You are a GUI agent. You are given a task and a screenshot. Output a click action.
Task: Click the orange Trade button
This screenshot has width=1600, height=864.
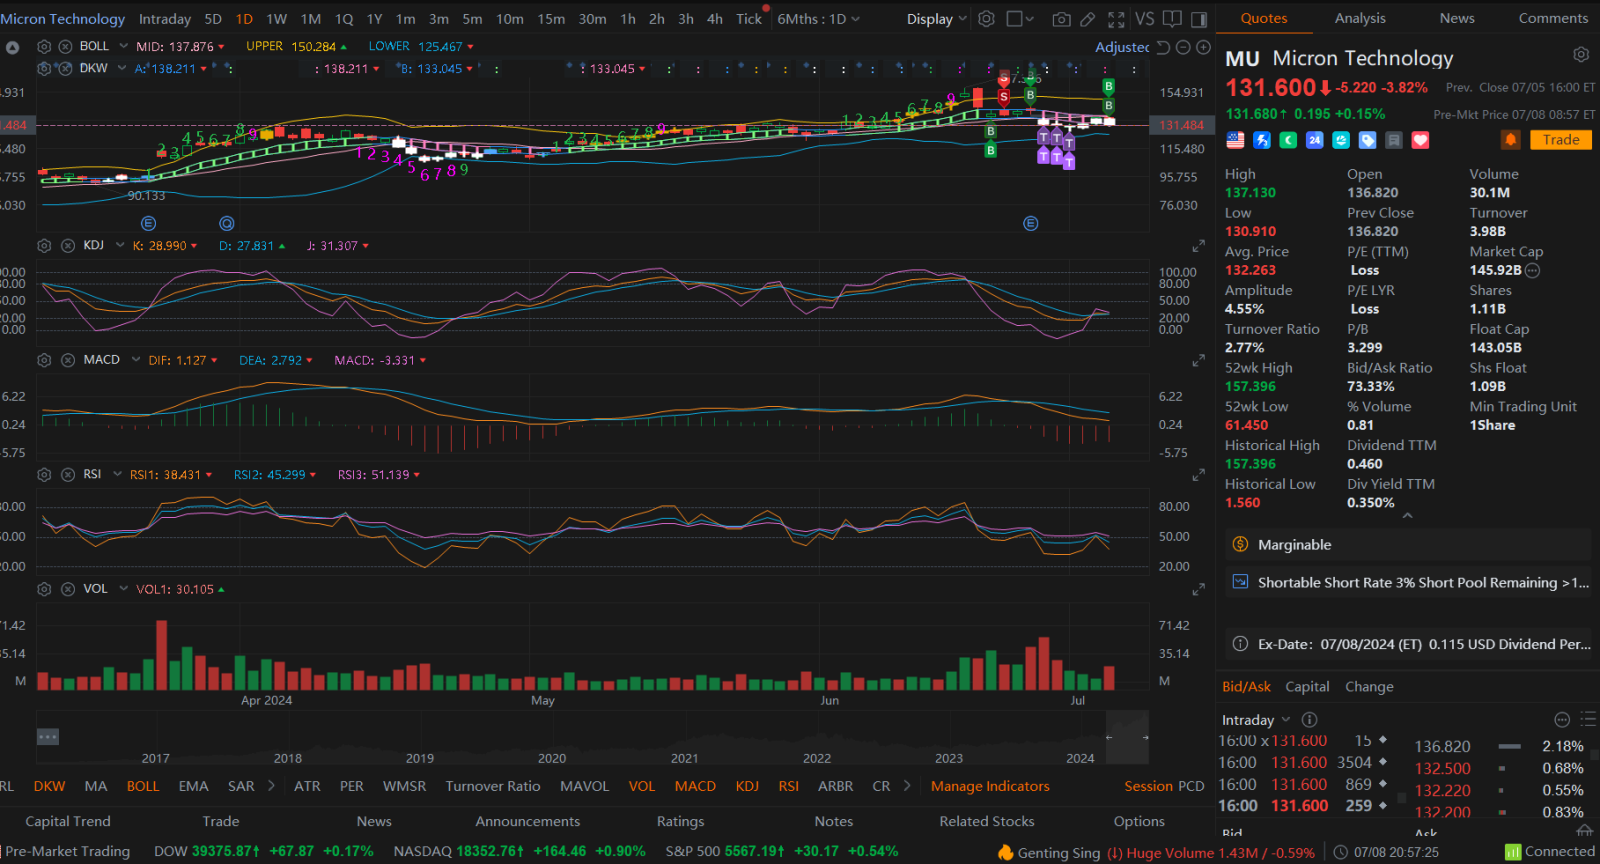1560,140
